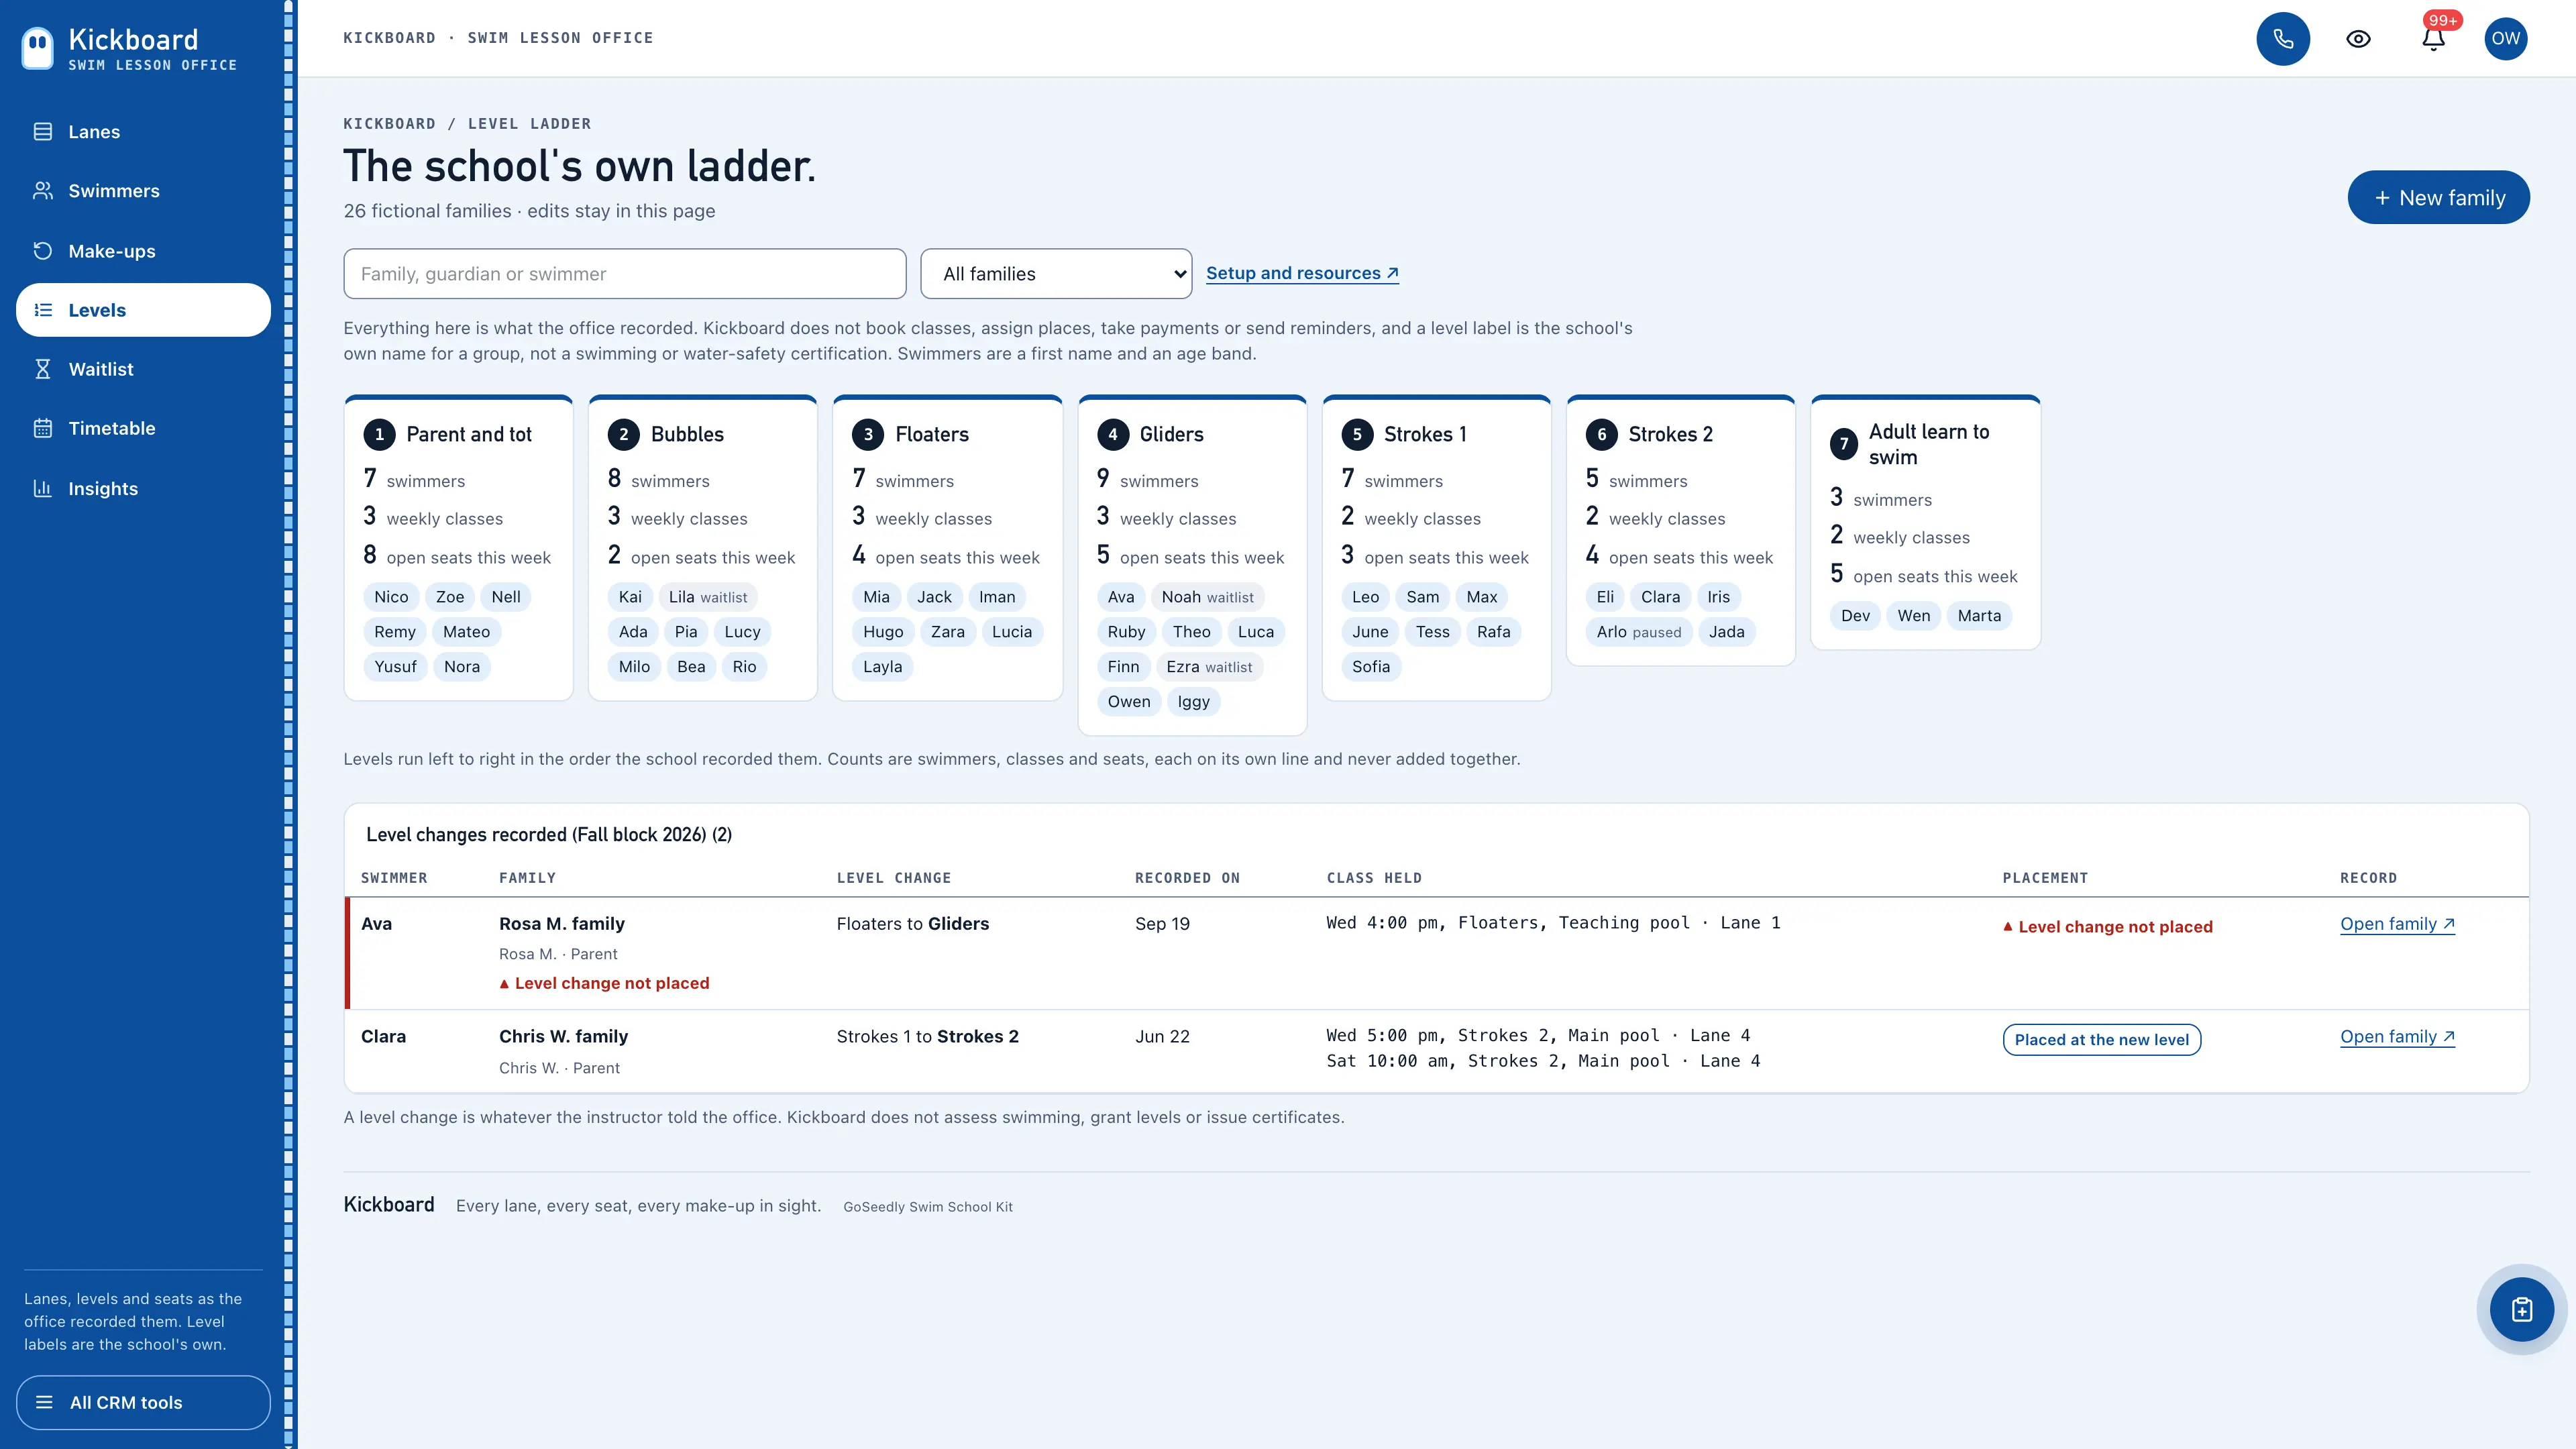The image size is (2576, 1449).
Task: Click the Noah waitlist chip in Gliders
Action: (1207, 597)
